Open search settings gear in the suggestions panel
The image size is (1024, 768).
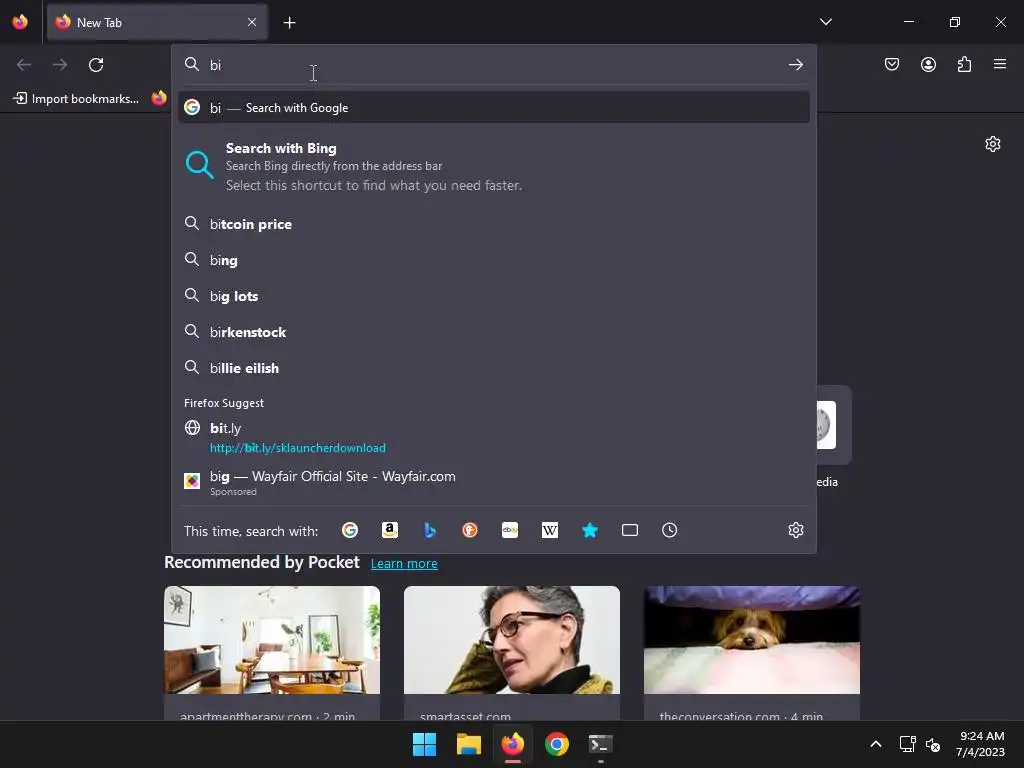coord(795,530)
